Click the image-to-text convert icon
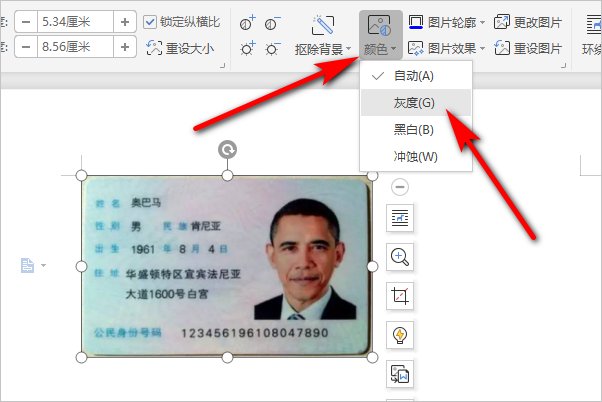This screenshot has width=602, height=402. tap(400, 374)
